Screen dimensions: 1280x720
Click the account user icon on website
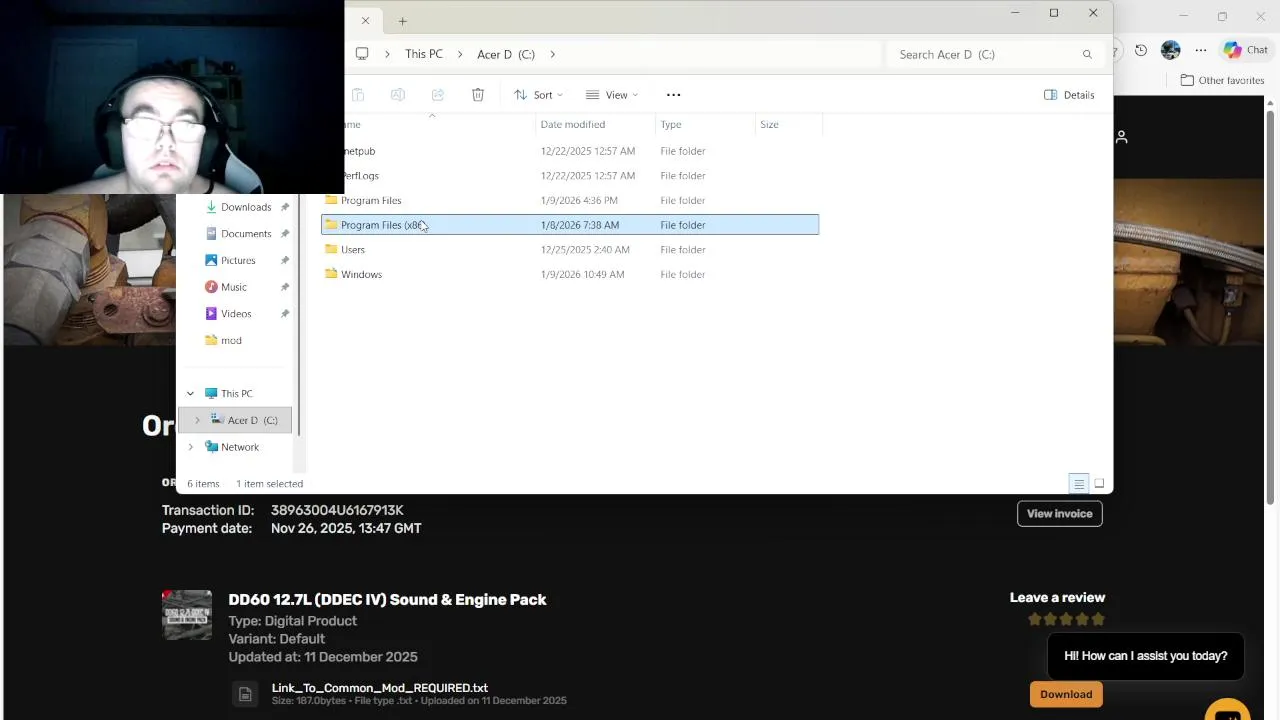pos(1122,137)
